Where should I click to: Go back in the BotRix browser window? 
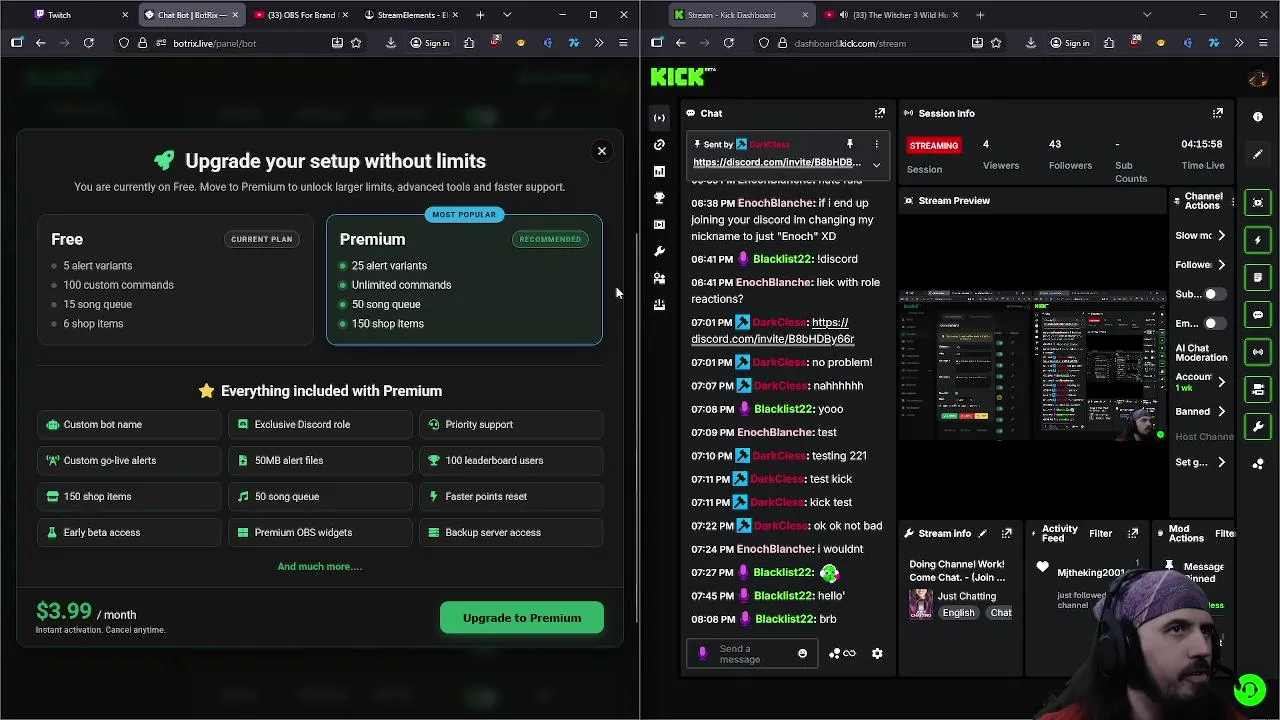pos(40,43)
